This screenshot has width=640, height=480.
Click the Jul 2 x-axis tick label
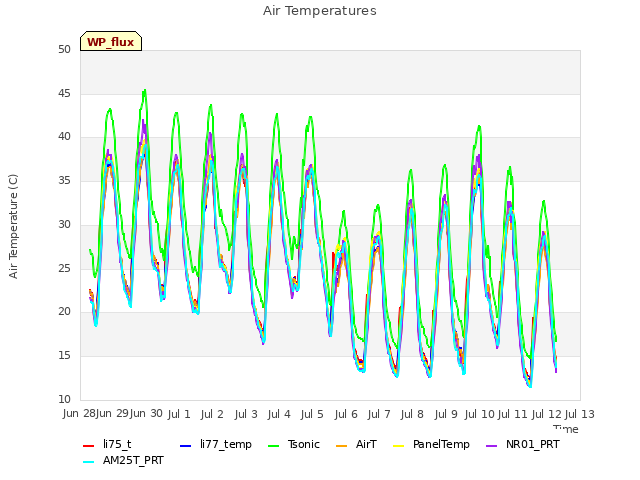pyautogui.click(x=212, y=414)
